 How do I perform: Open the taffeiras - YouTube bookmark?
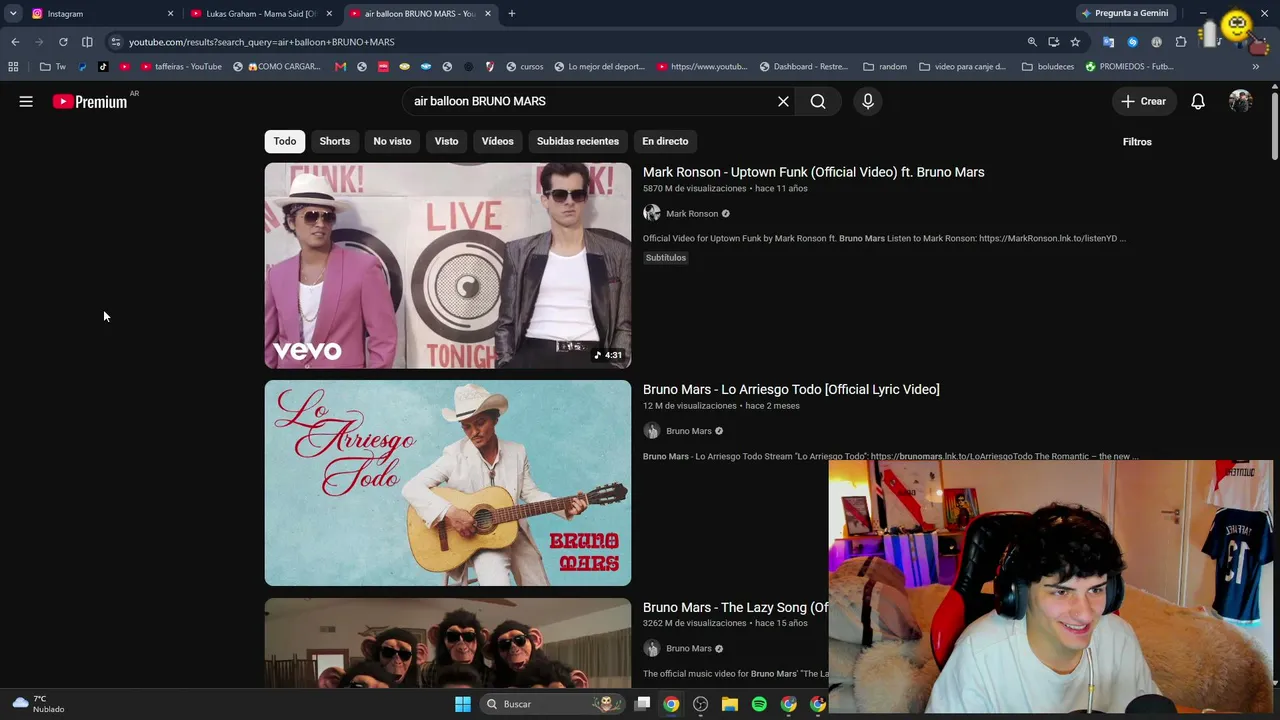(181, 67)
